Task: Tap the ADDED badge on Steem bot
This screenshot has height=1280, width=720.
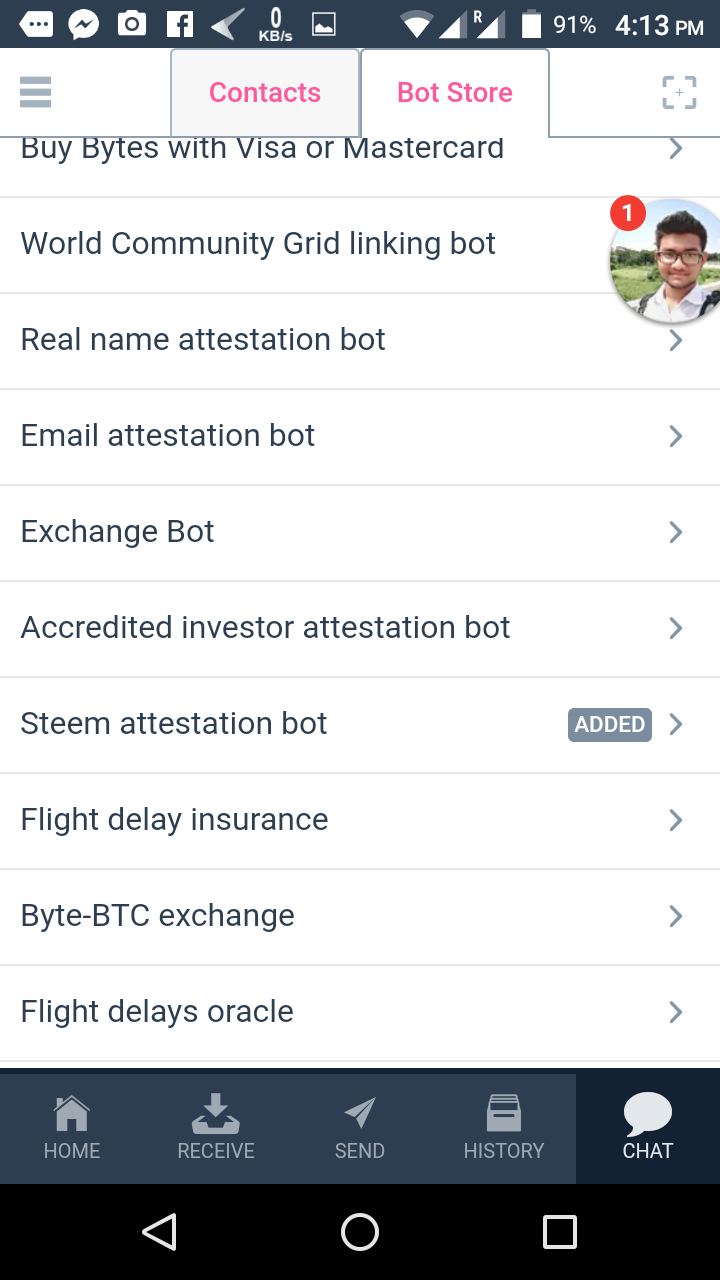Action: click(610, 725)
